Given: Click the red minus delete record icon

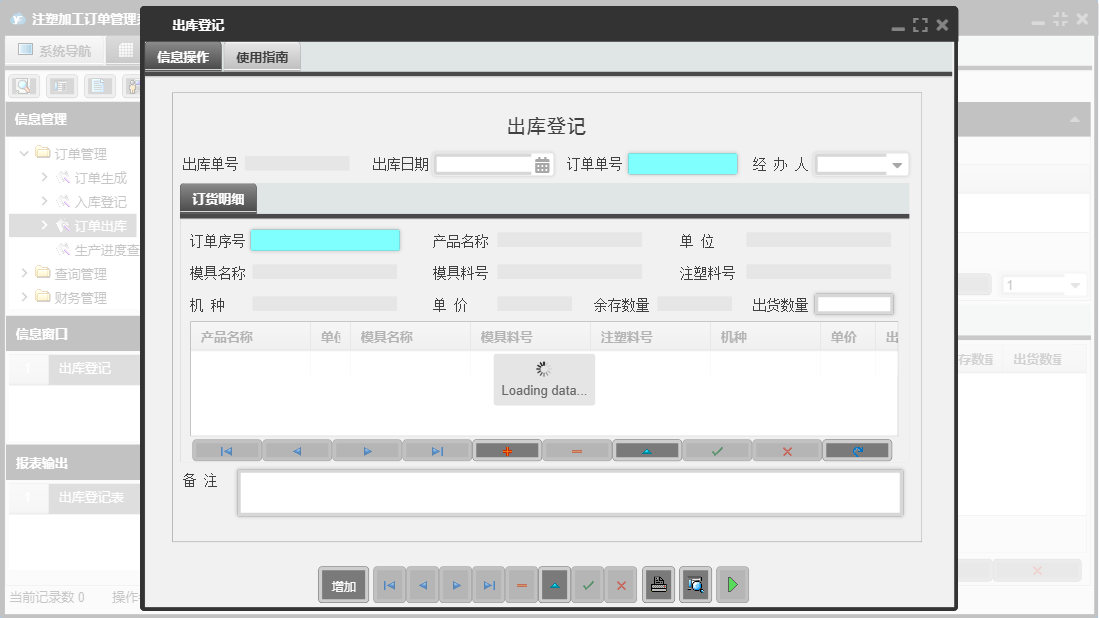Looking at the screenshot, I should click(x=577, y=450).
